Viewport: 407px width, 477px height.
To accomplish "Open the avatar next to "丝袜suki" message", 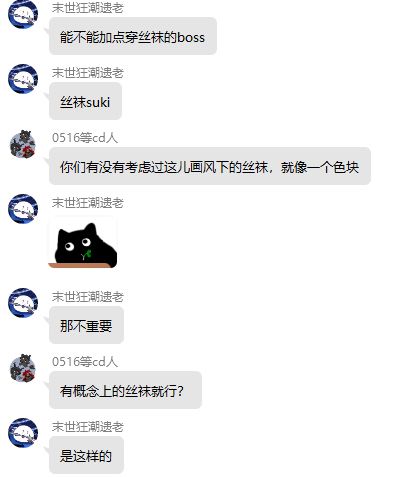I will click(x=23, y=79).
